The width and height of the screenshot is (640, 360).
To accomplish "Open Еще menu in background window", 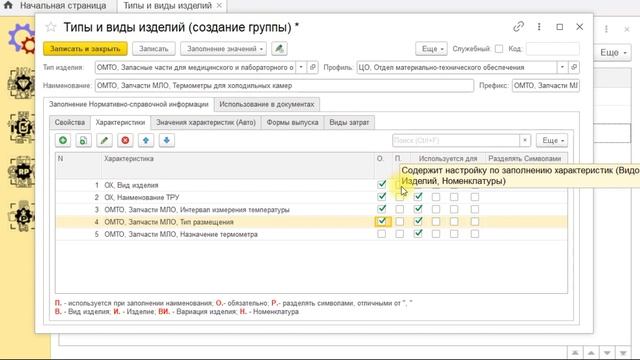I will (x=612, y=52).
